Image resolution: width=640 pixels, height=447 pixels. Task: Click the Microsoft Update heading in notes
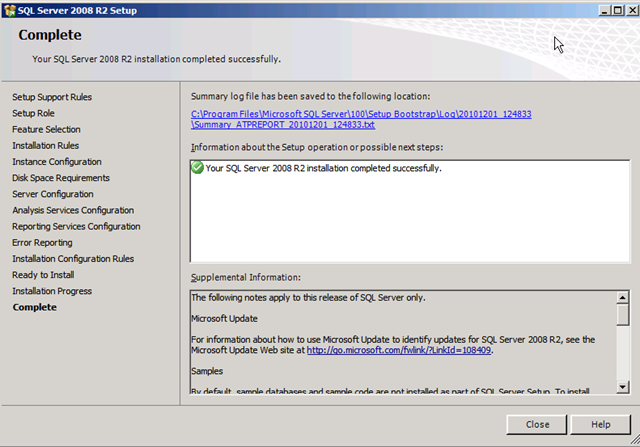point(224,318)
